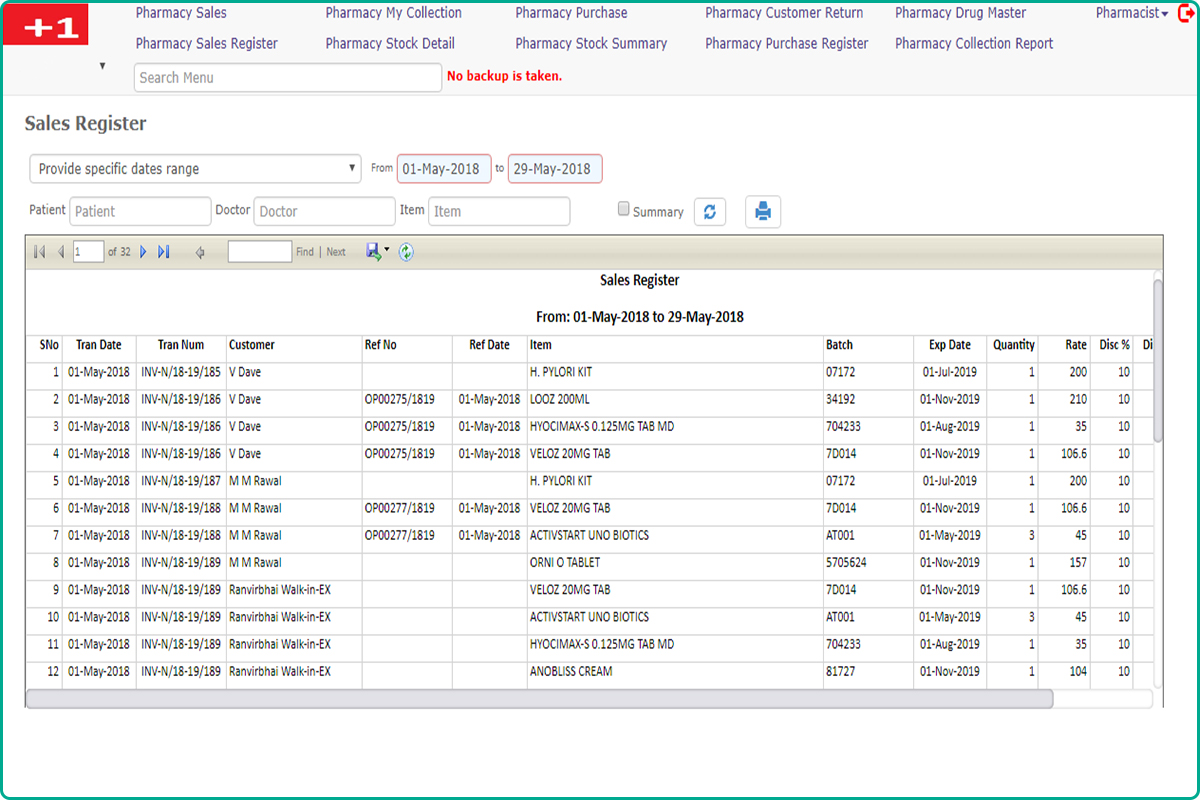Open the dates range dropdown
Image resolution: width=1200 pixels, height=800 pixels.
(195, 169)
